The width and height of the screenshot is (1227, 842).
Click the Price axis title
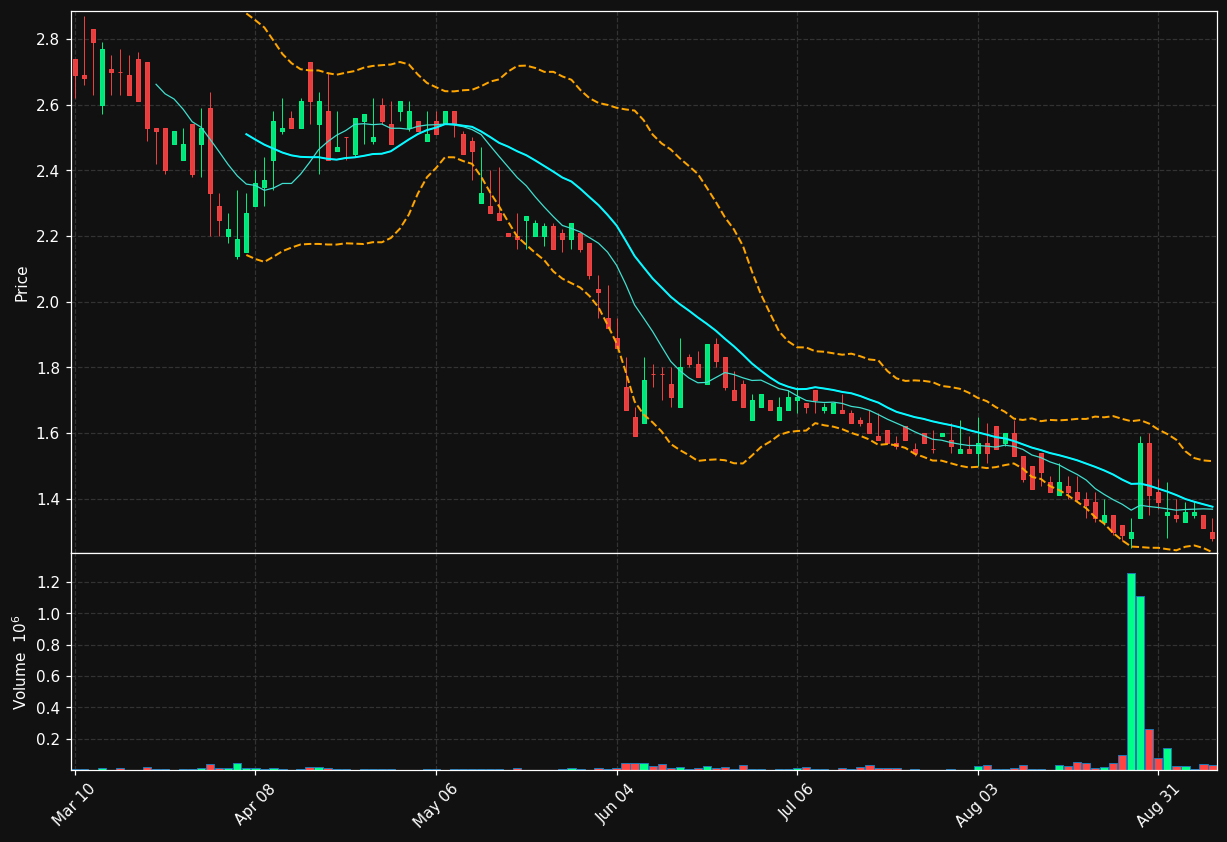pos(21,283)
